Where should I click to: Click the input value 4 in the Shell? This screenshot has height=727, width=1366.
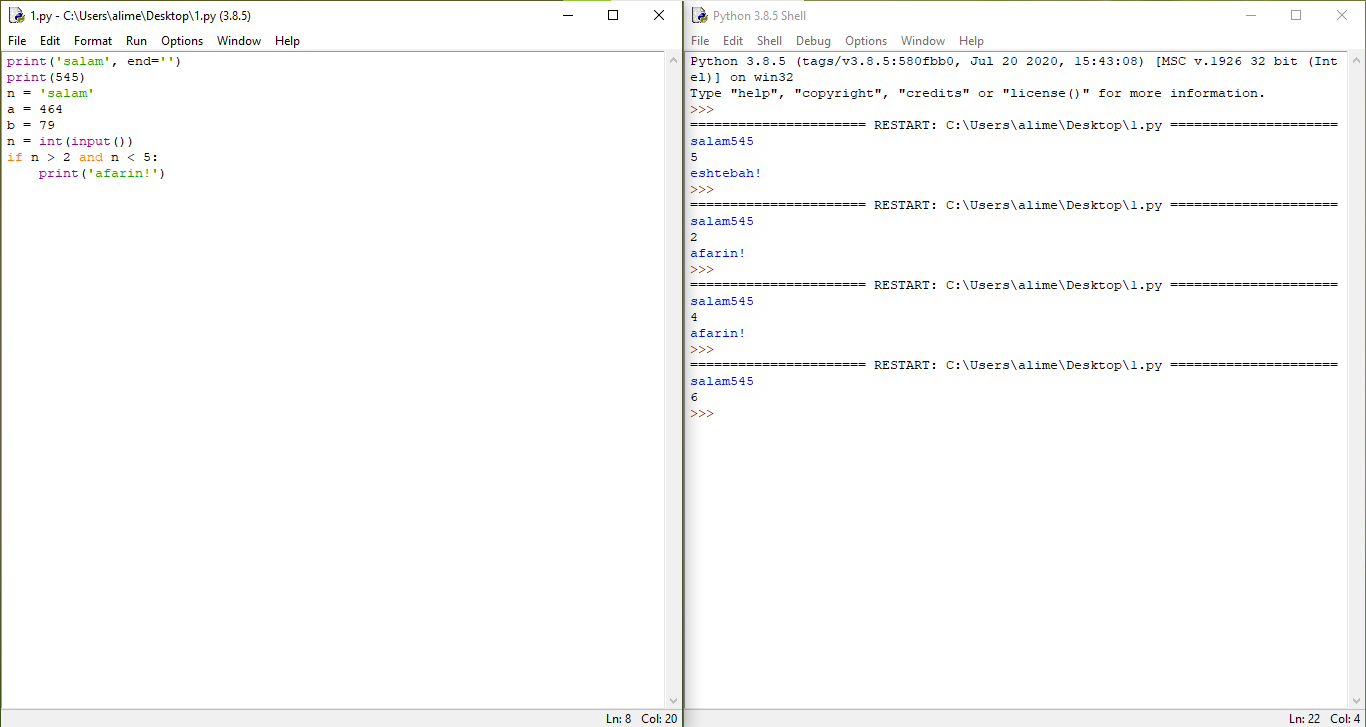(694, 317)
